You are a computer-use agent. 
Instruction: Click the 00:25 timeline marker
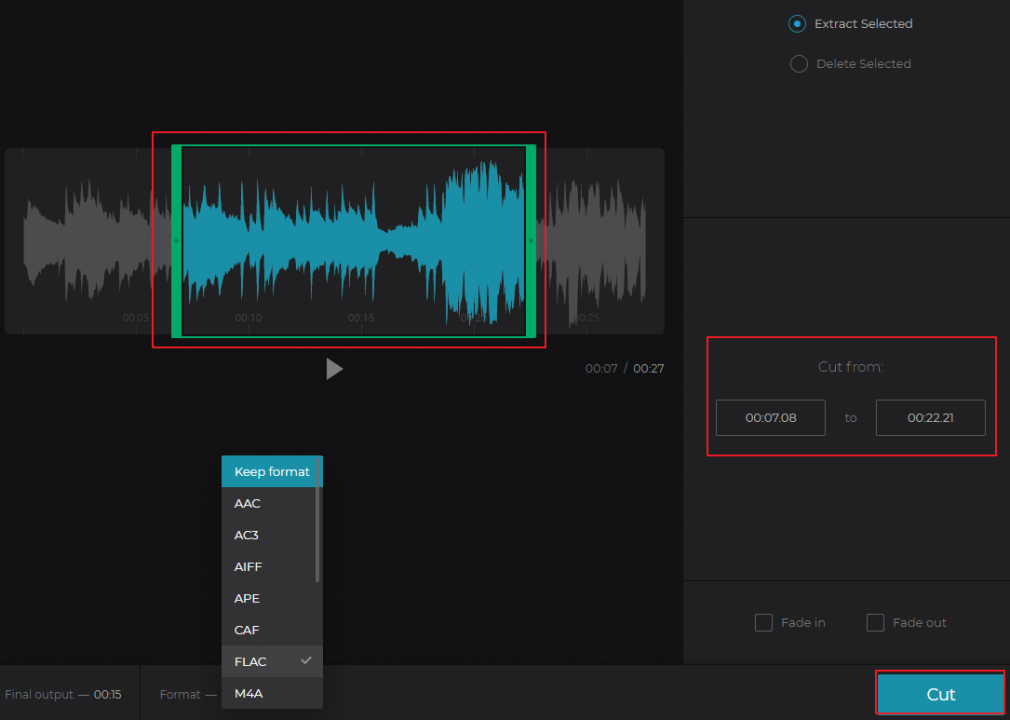[x=586, y=318]
